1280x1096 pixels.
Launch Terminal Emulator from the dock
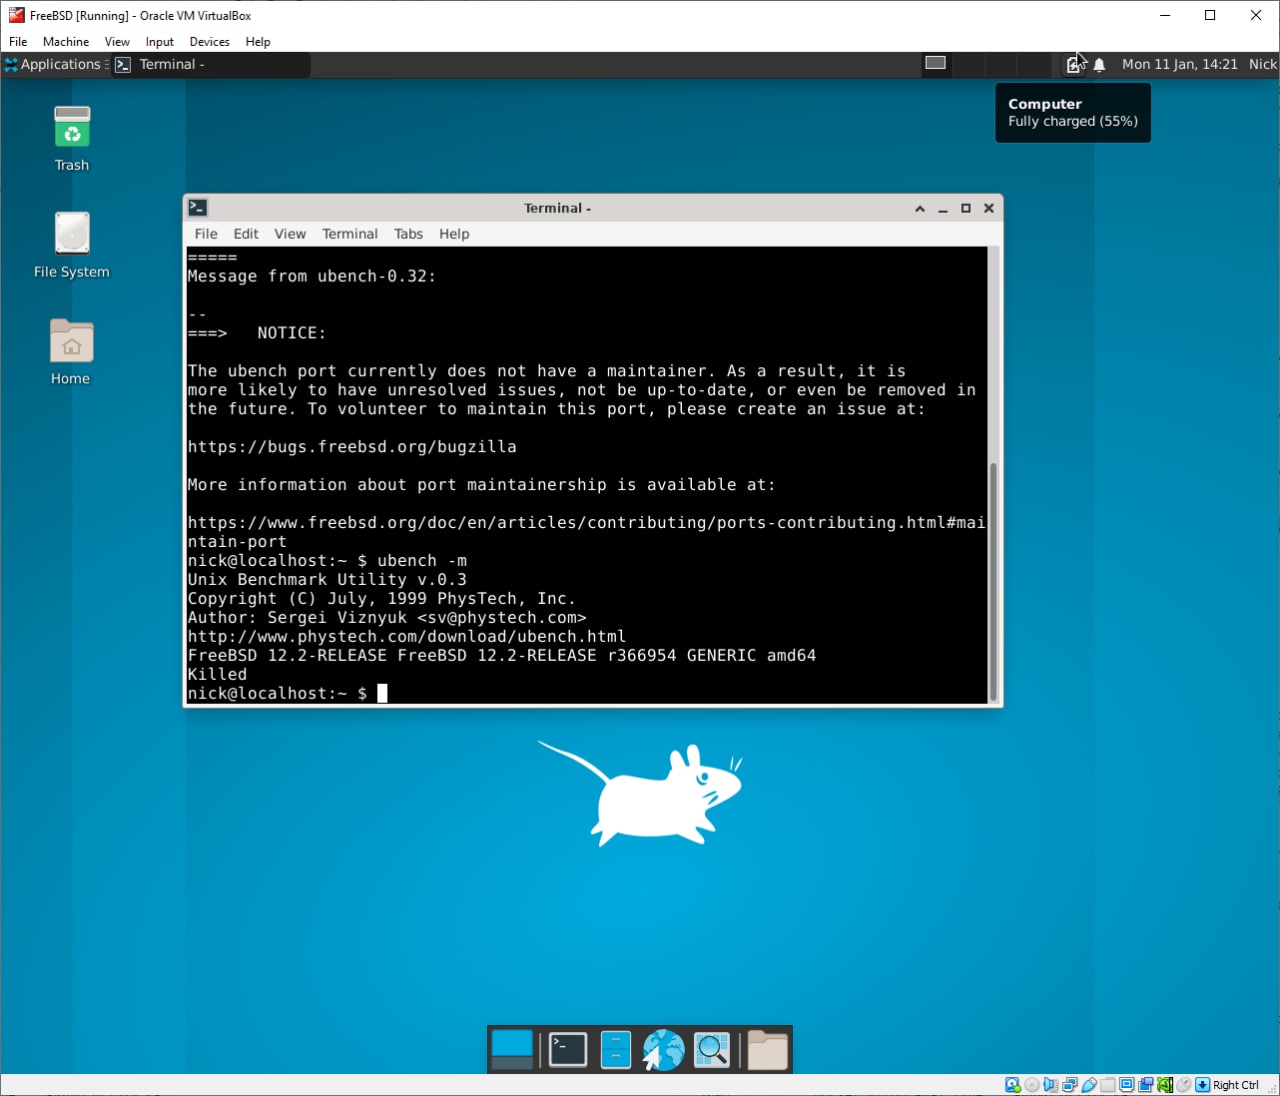pos(568,1050)
